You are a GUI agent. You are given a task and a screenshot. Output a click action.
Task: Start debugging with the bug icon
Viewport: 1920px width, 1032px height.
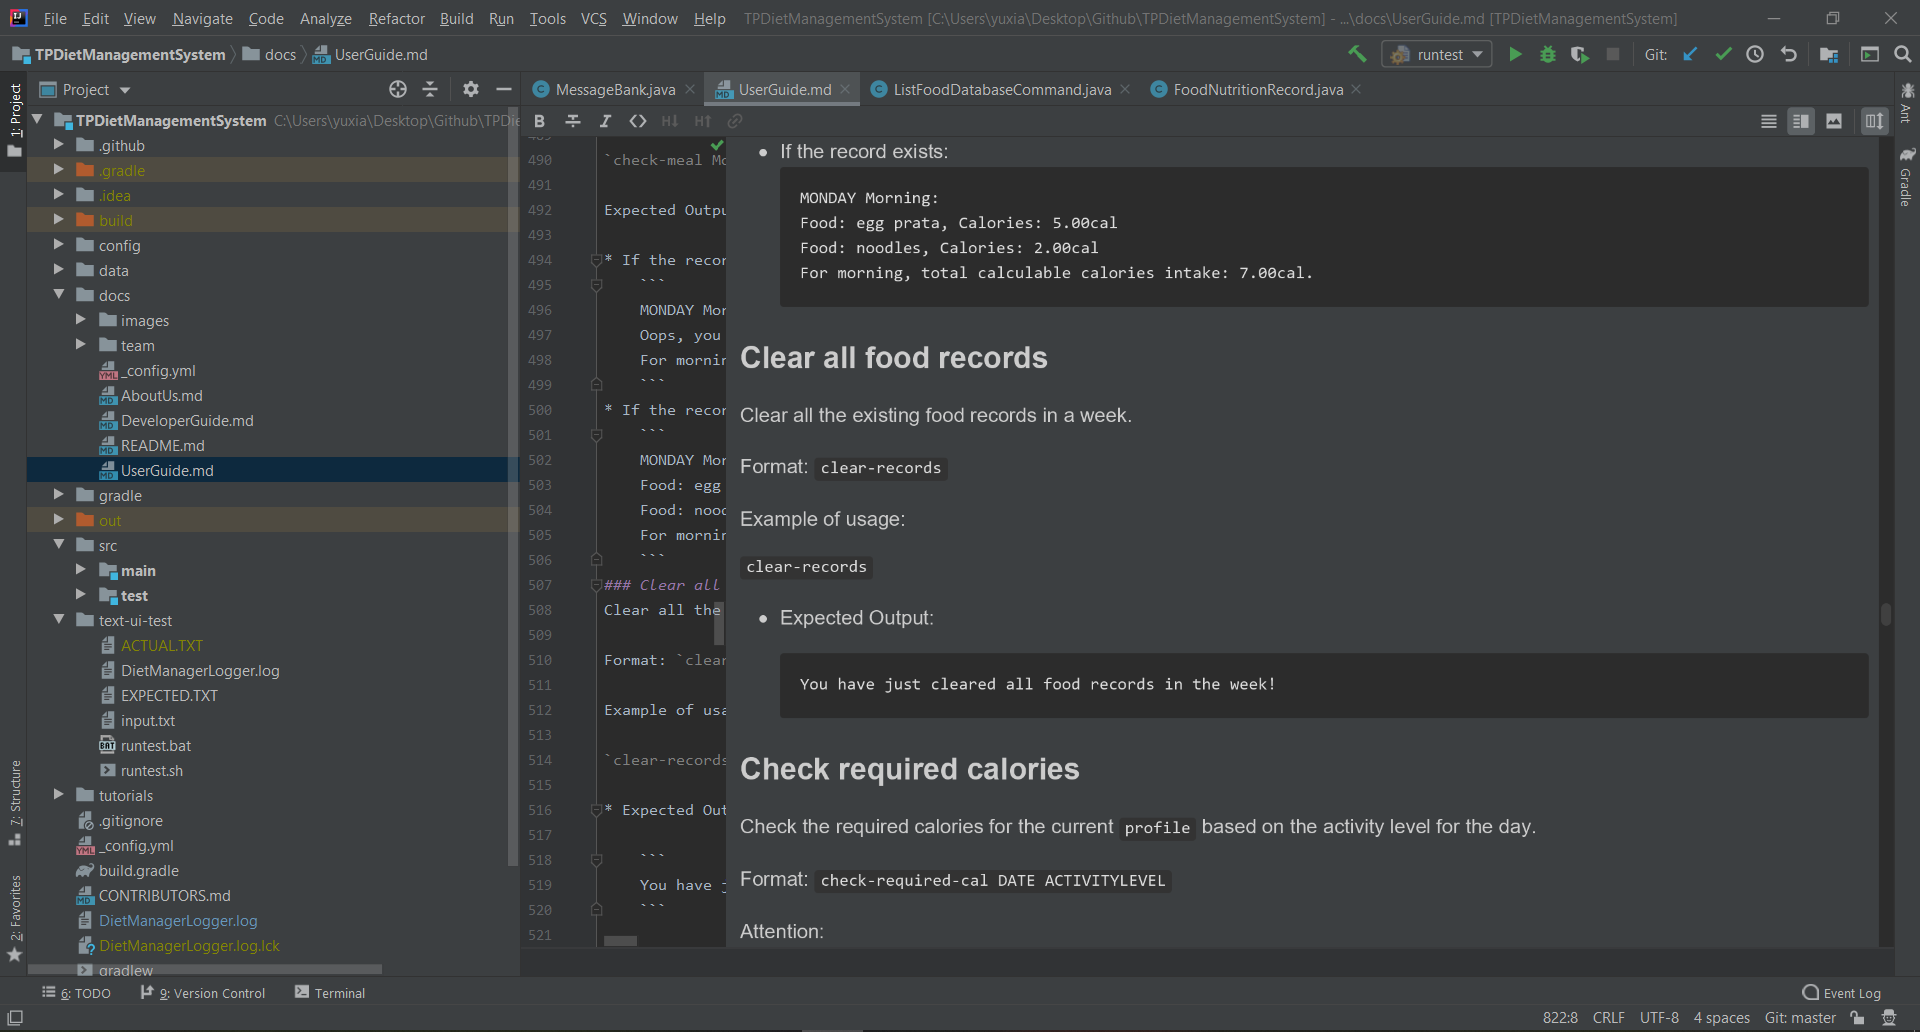click(1548, 54)
